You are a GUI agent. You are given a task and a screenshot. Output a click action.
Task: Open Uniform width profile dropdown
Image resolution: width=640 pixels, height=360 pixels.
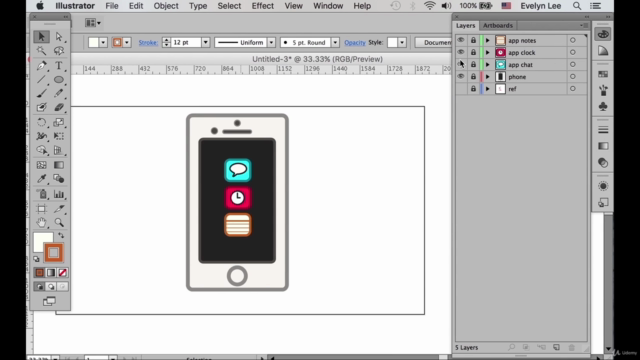[271, 42]
